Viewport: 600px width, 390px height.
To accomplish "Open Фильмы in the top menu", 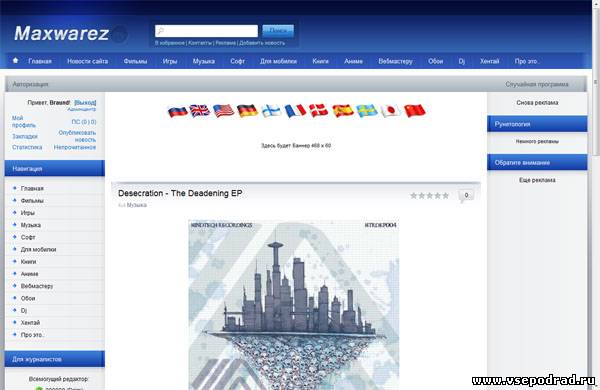I will (x=135, y=61).
